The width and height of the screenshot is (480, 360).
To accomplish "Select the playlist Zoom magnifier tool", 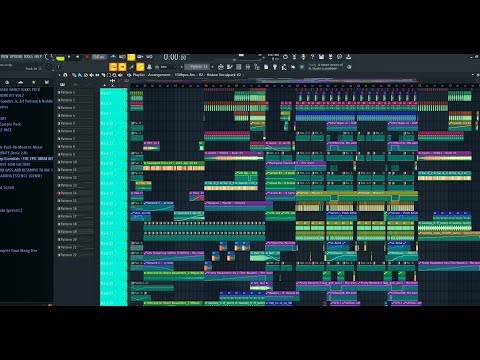I will coord(115,75).
